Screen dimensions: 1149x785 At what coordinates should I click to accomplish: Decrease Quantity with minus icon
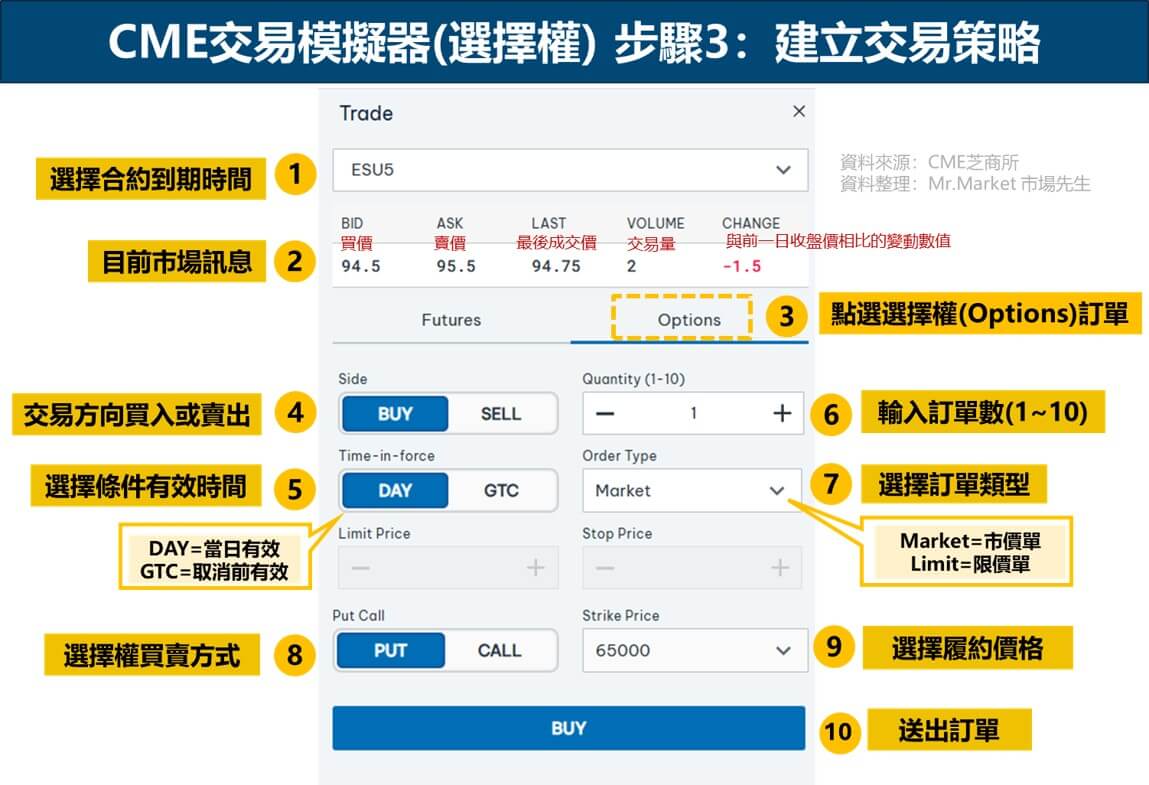pos(605,413)
